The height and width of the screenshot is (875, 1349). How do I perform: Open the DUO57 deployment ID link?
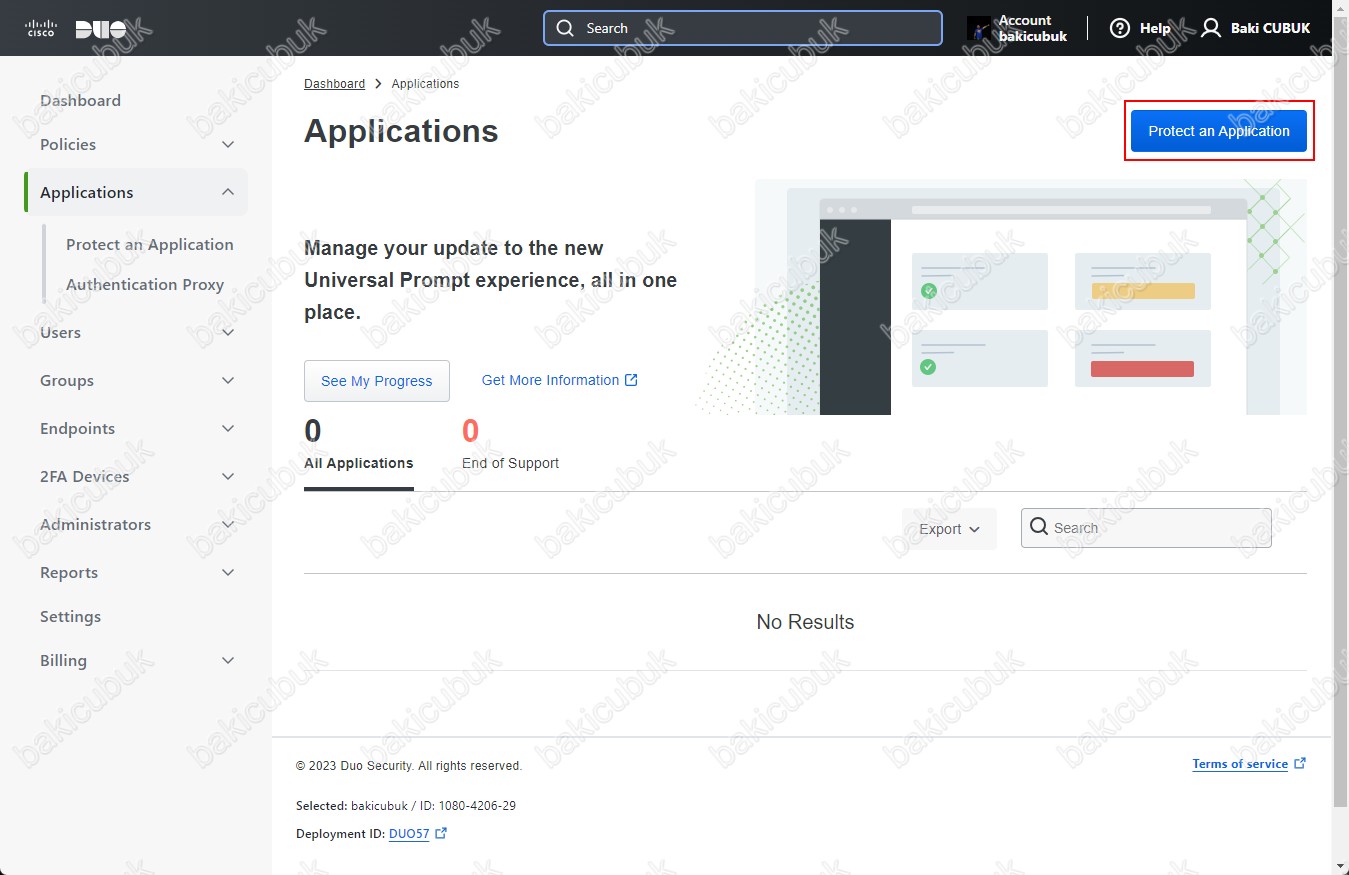coord(409,833)
